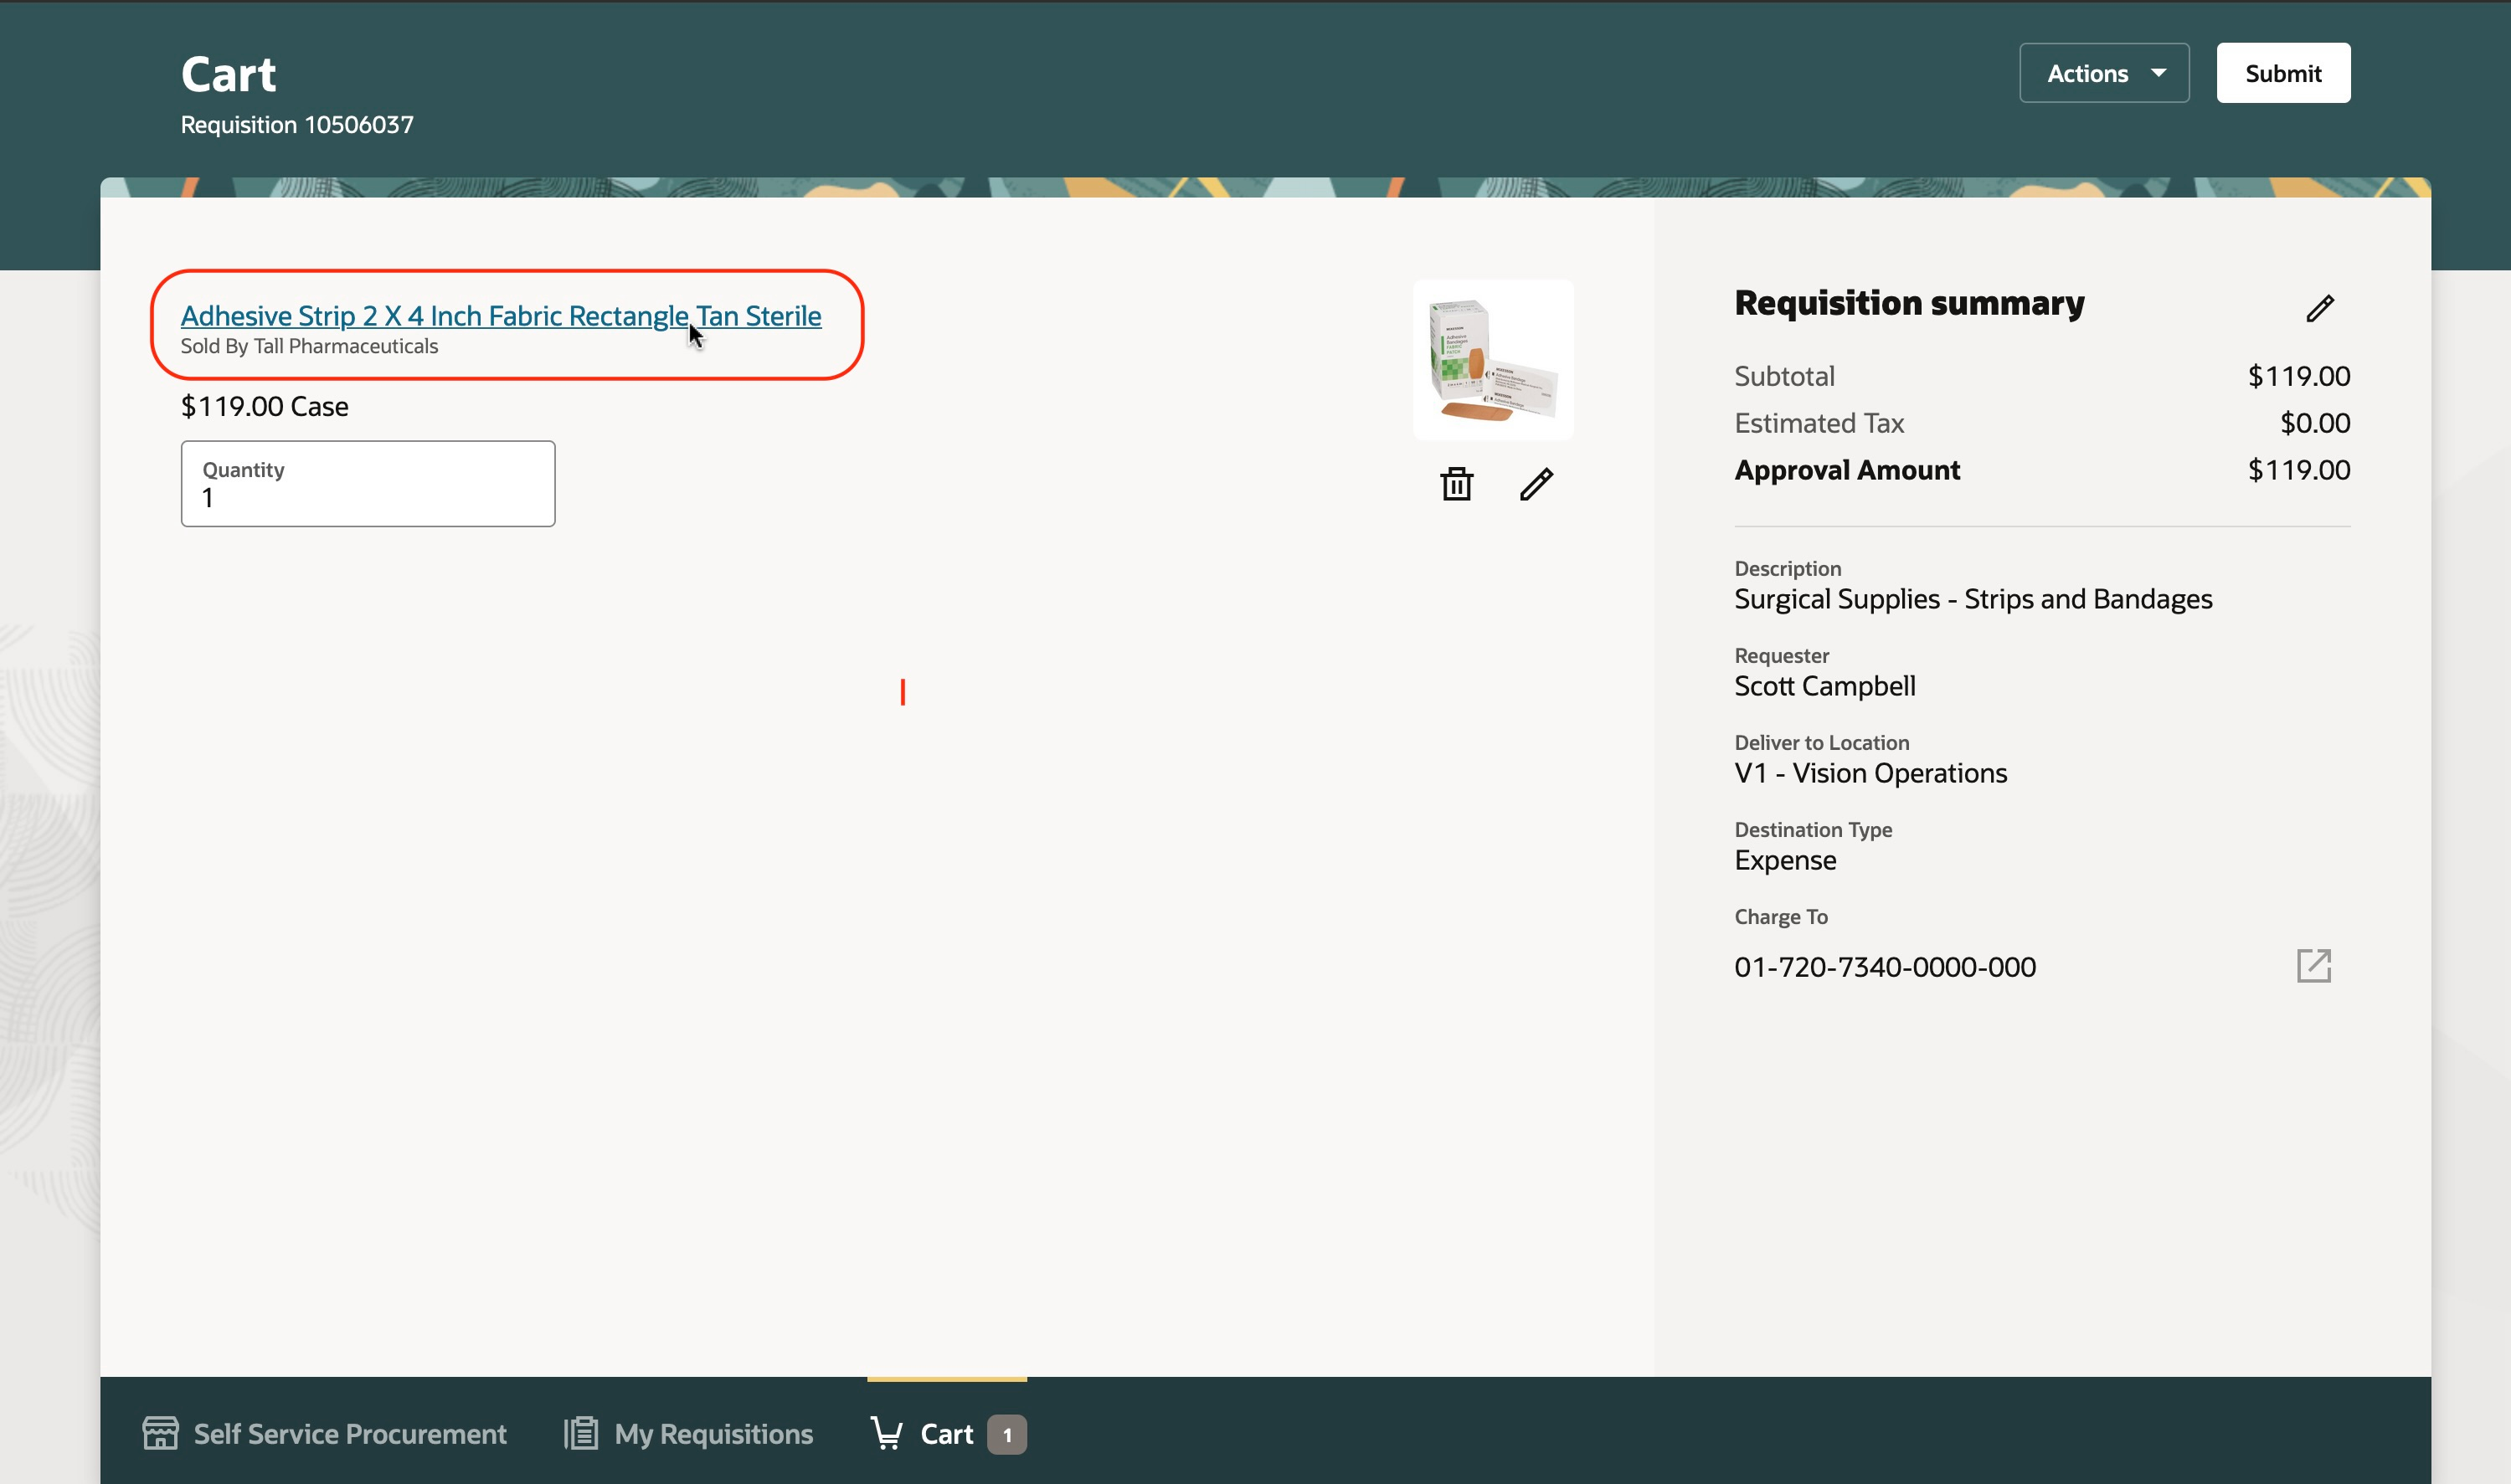2511x1484 pixels.
Task: Click the My Requisitions document icon
Action: tap(581, 1433)
